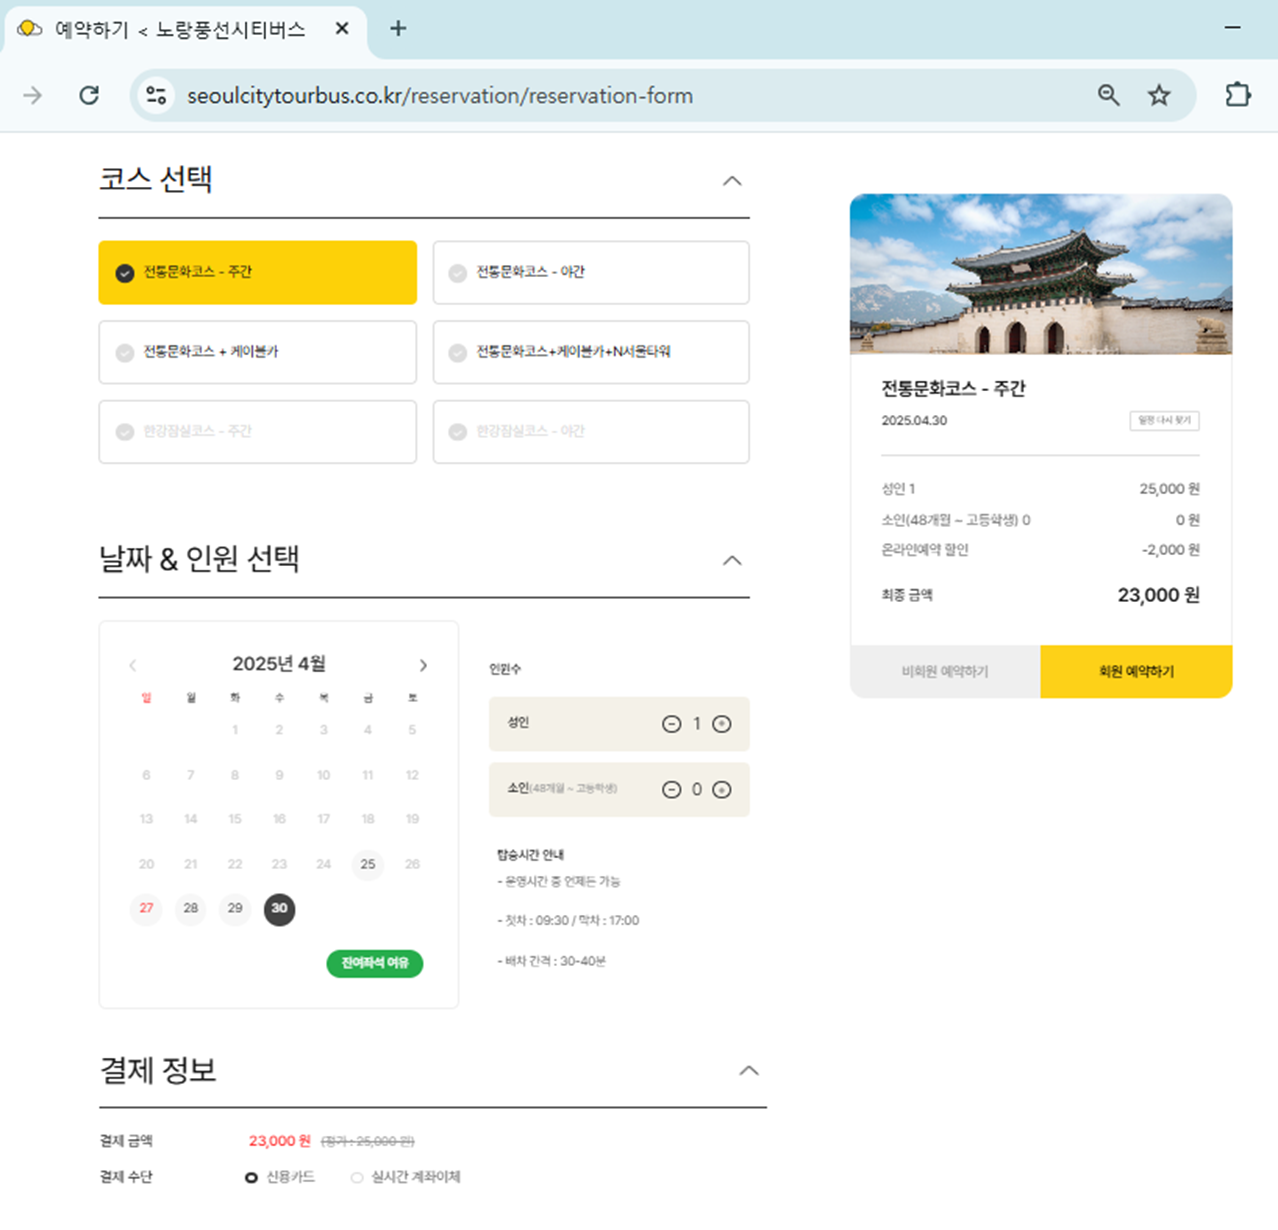Select the 전통문화코스 - 야간 course option
Image resolution: width=1278 pixels, height=1230 pixels.
tap(590, 272)
